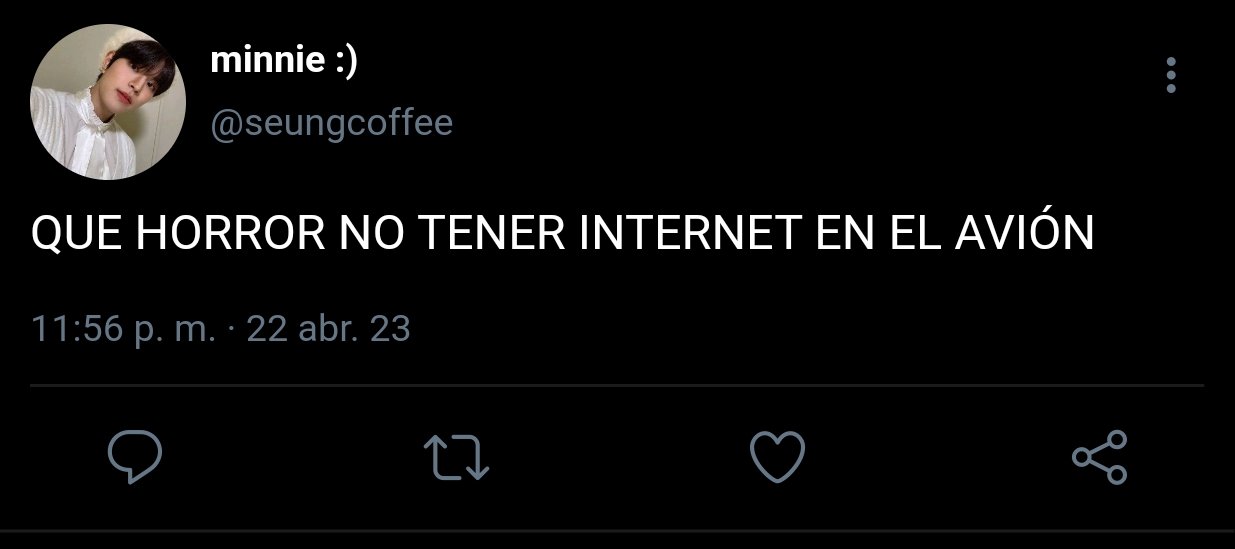Select the tweet text about INTERNET EN EL AVIÓN
The width and height of the screenshot is (1235, 549).
click(x=563, y=235)
